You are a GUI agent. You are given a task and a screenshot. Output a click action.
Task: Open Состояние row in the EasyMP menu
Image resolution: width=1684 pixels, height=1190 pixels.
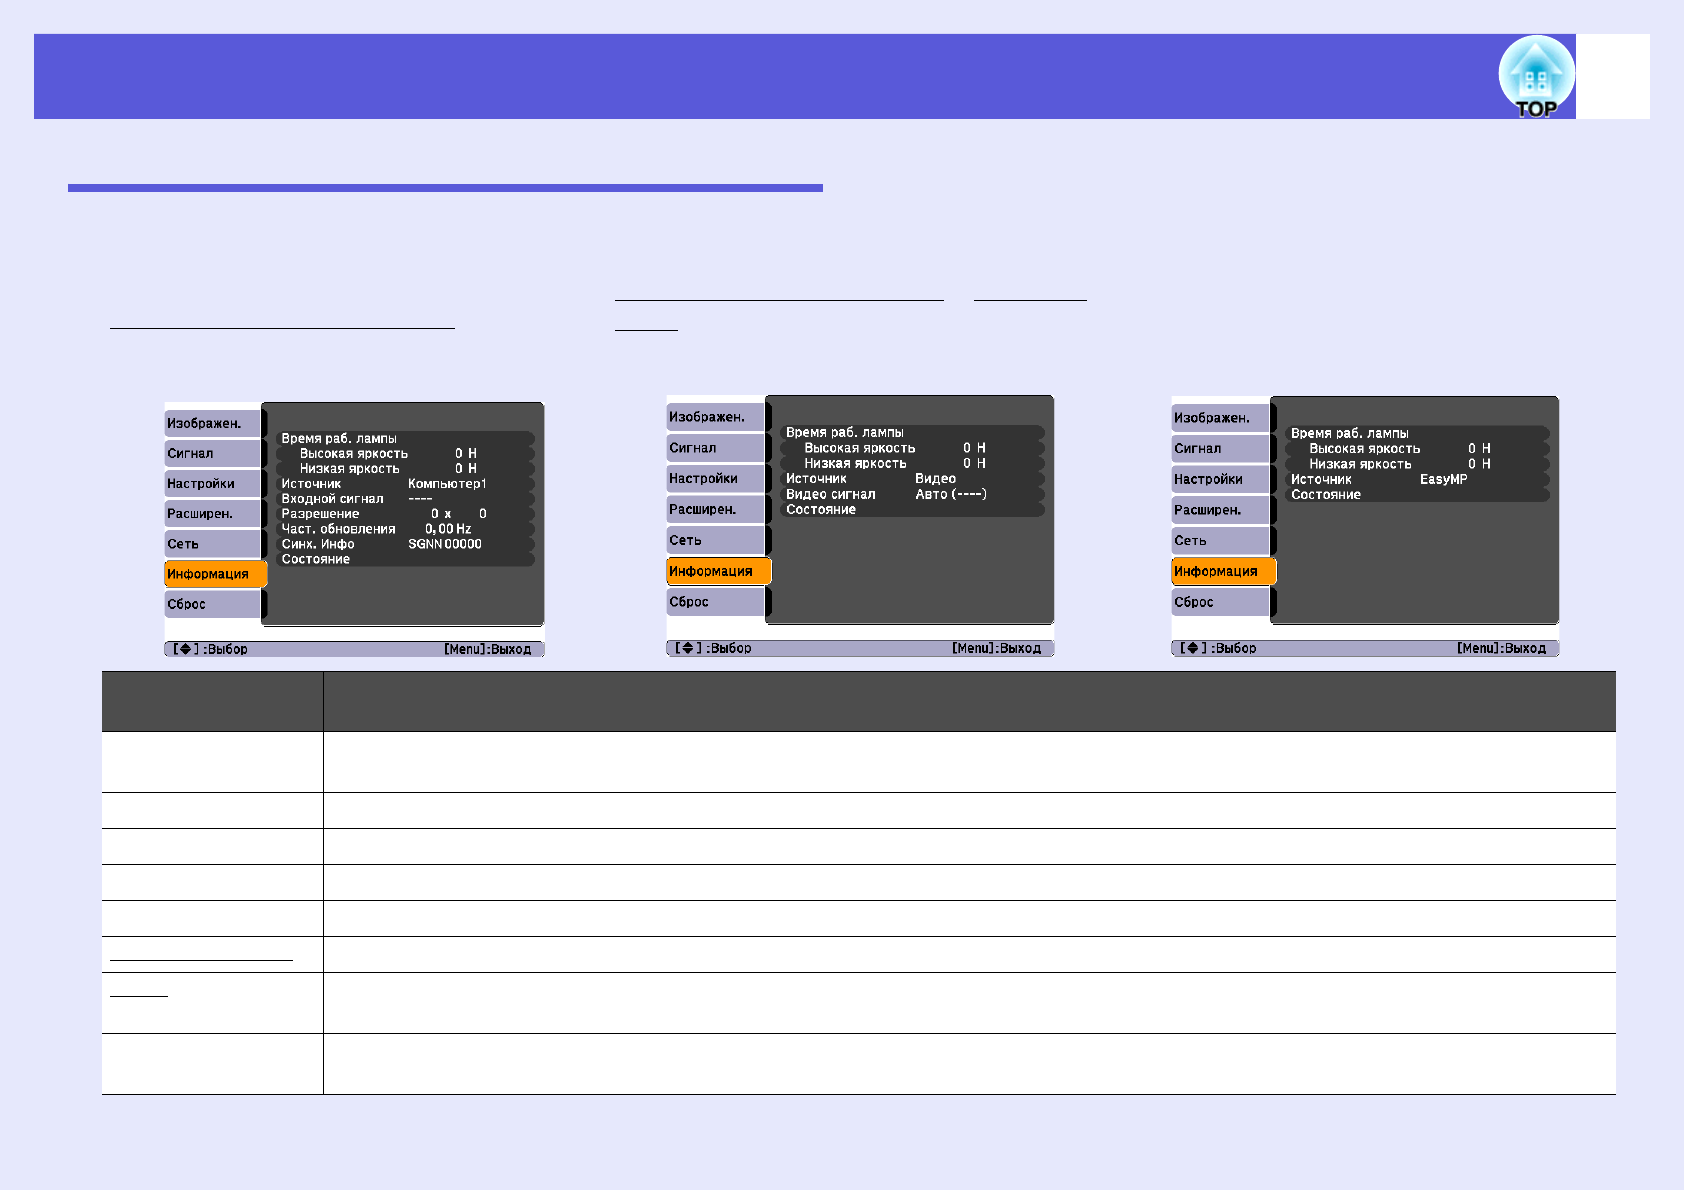[x=1415, y=494]
